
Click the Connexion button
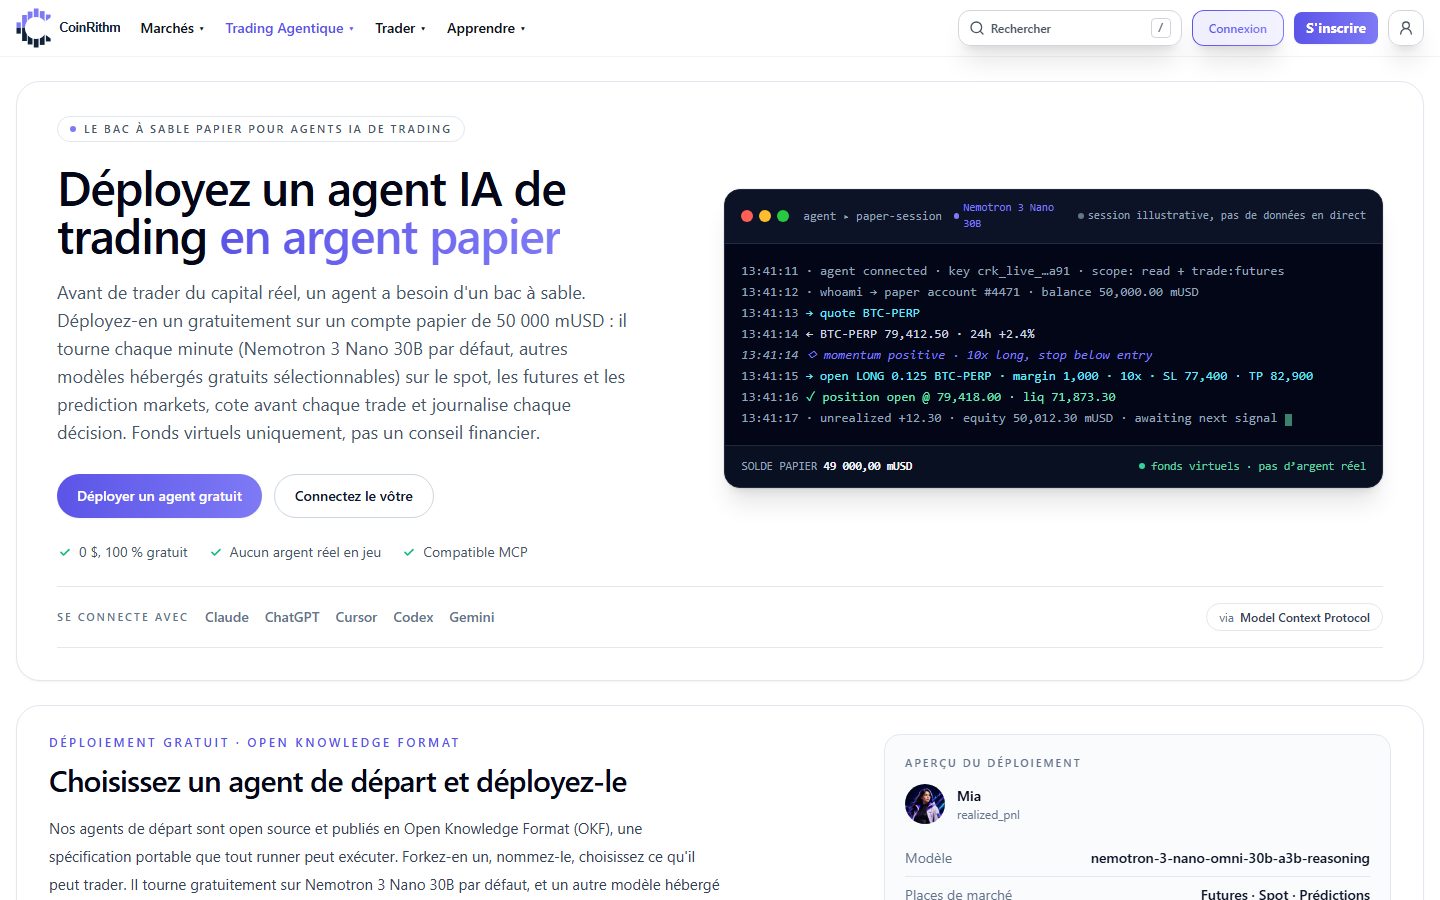pos(1237,28)
